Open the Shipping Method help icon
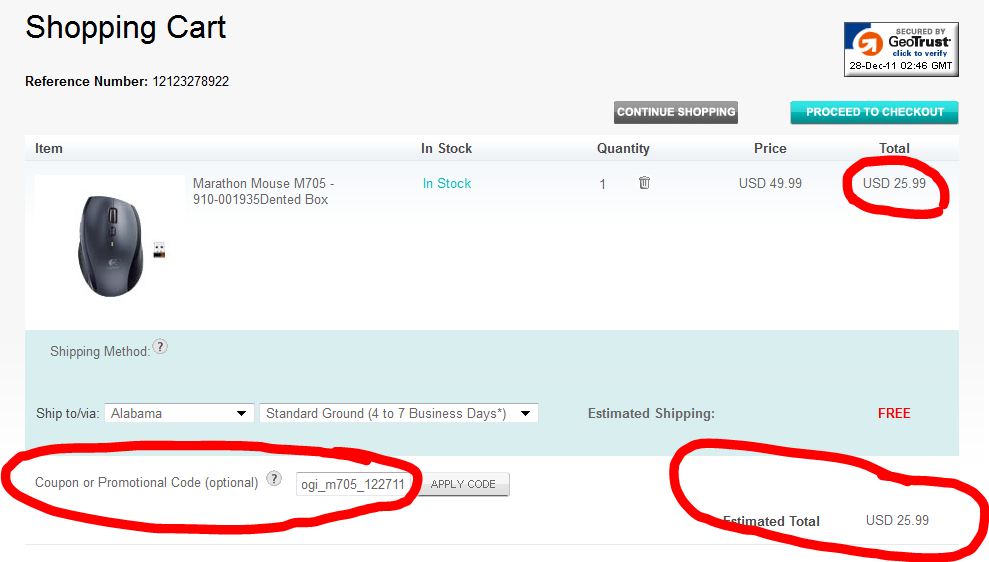The image size is (989, 562). click(x=160, y=347)
